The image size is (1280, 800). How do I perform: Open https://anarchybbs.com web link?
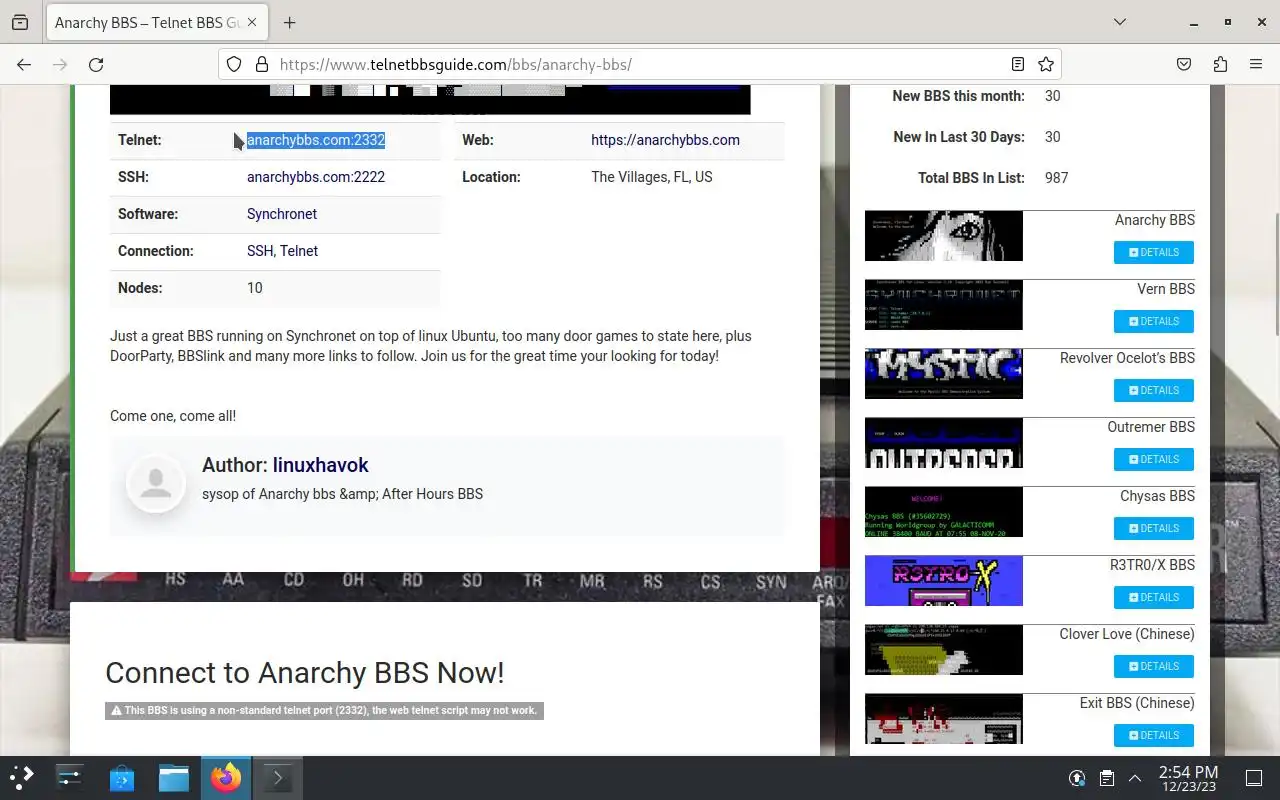coord(665,140)
